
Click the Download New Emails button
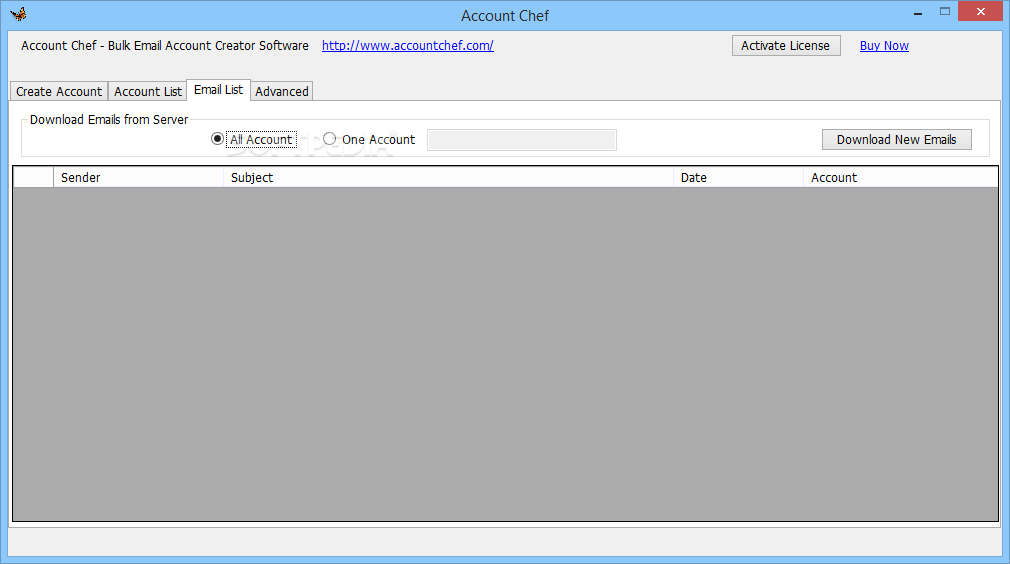896,140
